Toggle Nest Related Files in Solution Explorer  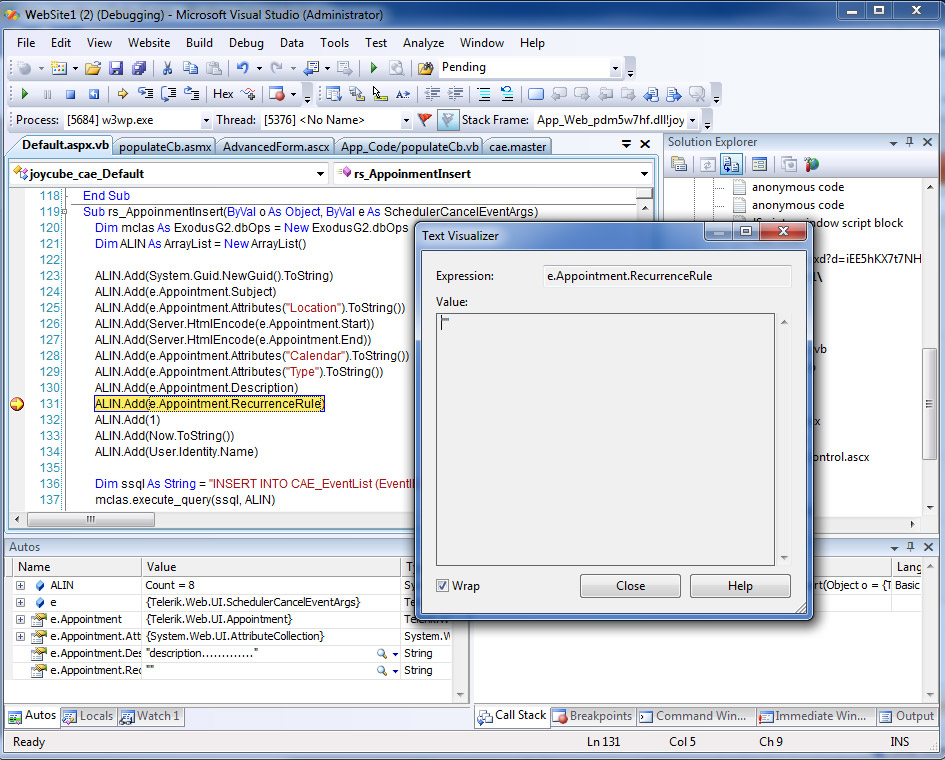731,164
